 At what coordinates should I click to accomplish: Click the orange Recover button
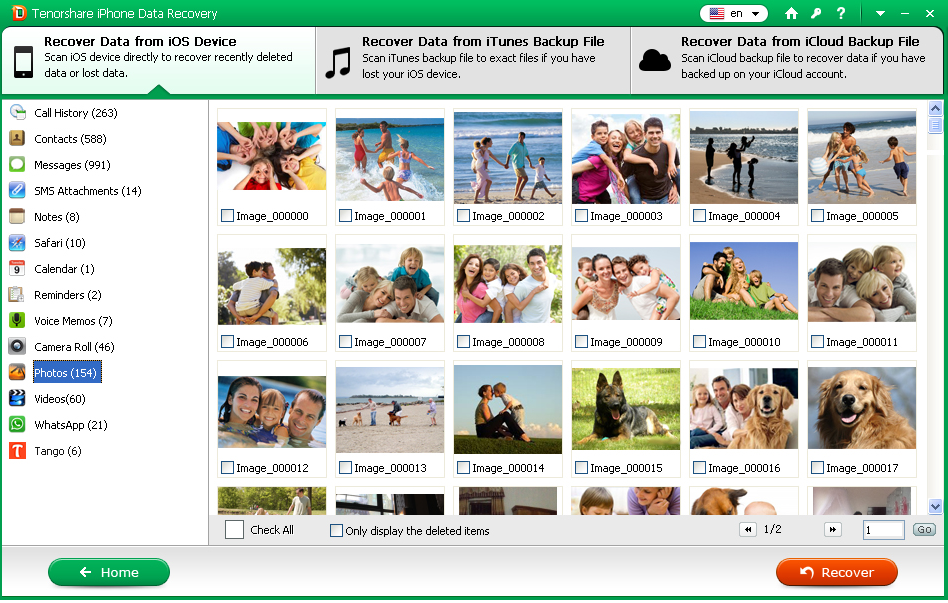click(837, 572)
